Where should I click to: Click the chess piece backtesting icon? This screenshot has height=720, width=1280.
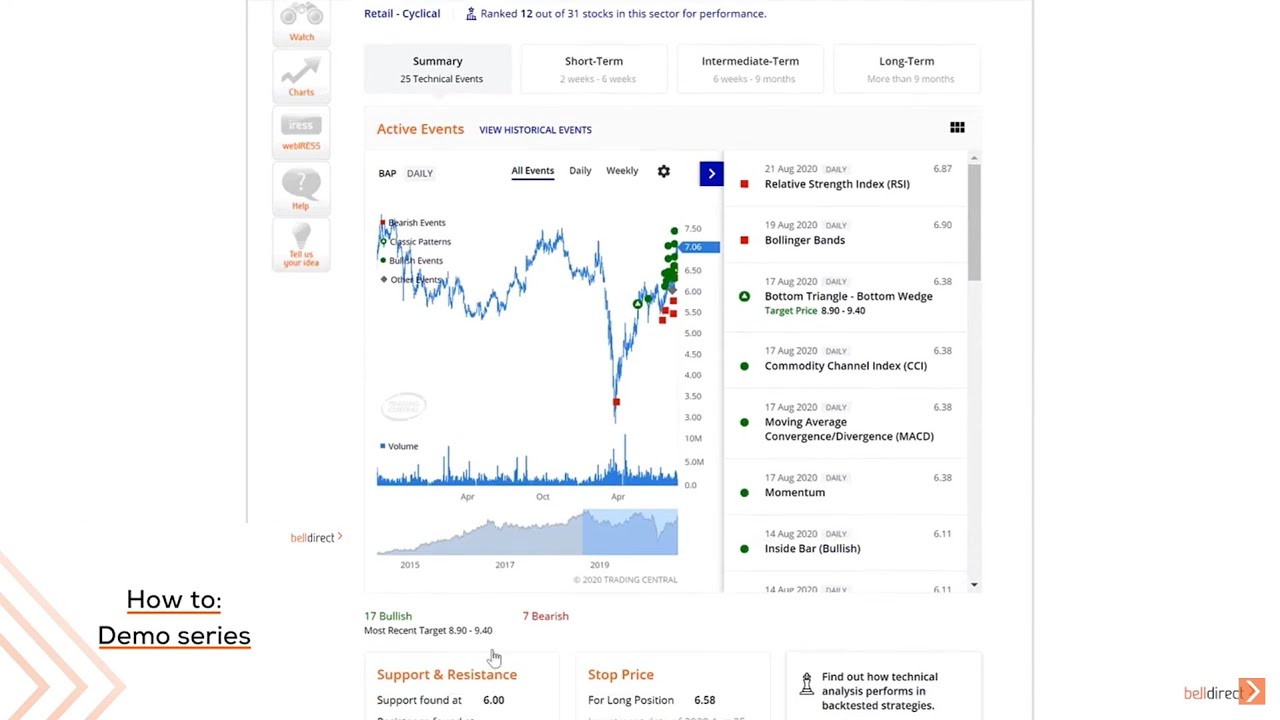click(807, 684)
